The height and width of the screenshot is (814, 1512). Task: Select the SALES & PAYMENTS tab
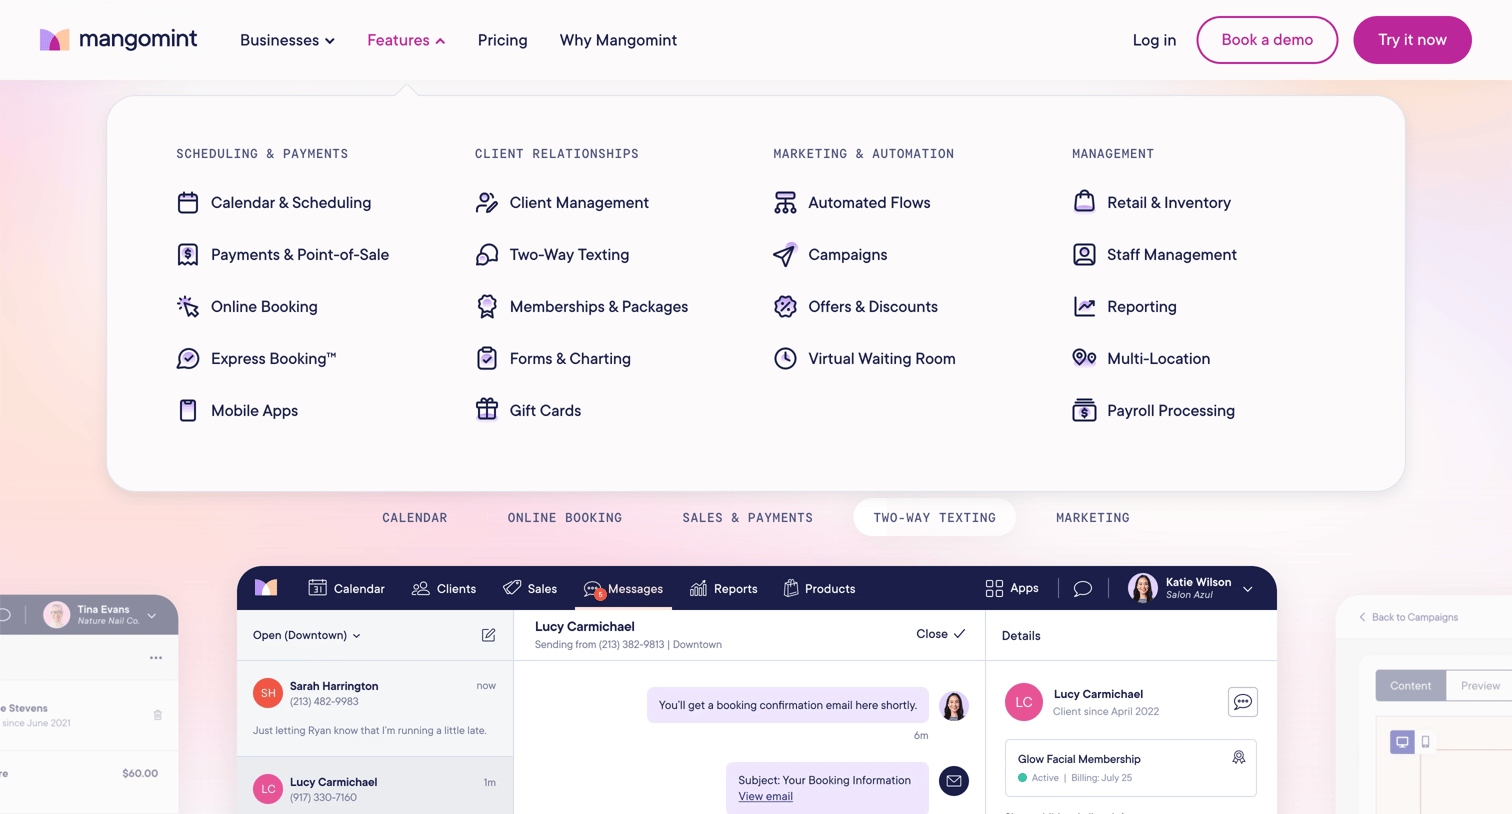(x=748, y=518)
